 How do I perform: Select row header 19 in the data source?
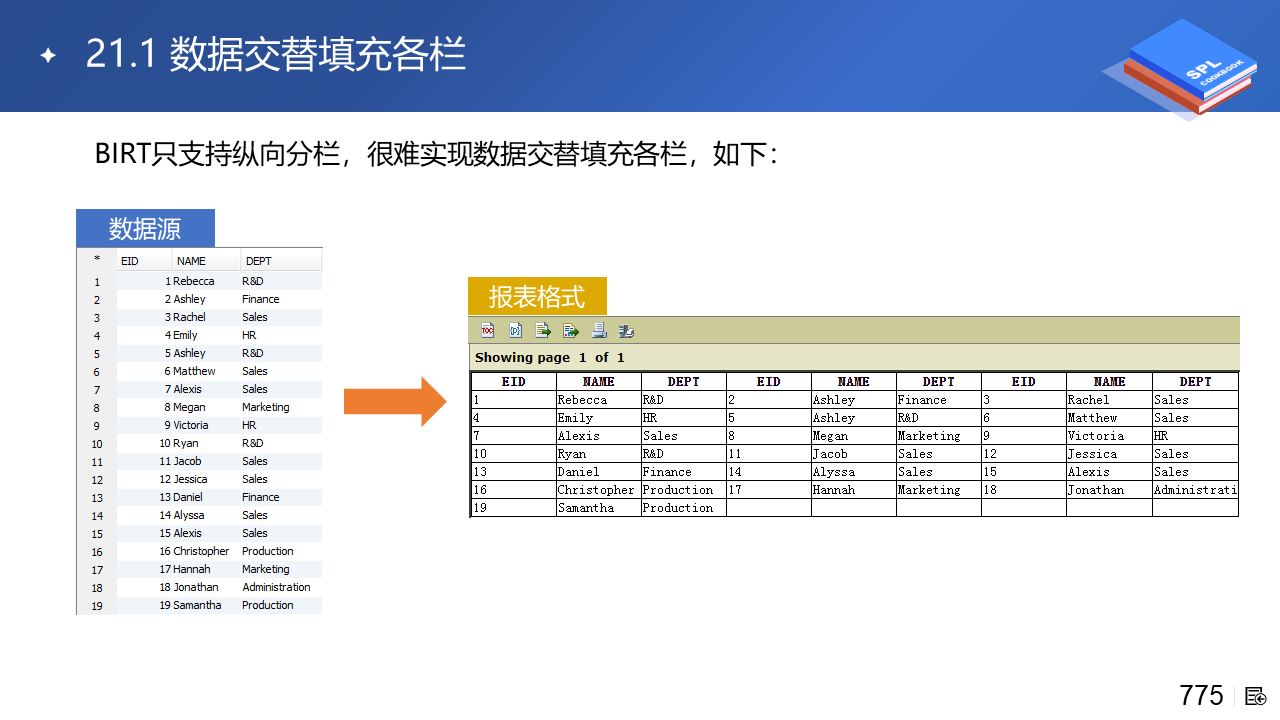[x=97, y=606]
